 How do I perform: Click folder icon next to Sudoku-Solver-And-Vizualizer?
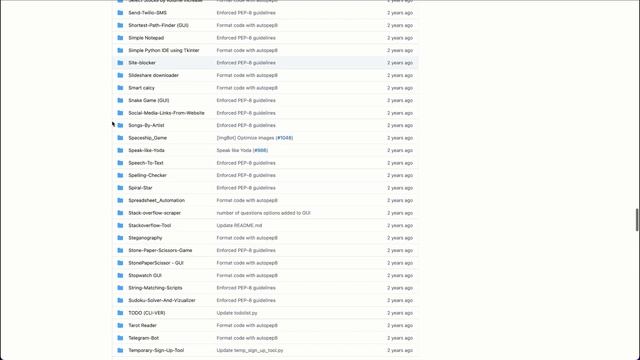[x=120, y=300]
